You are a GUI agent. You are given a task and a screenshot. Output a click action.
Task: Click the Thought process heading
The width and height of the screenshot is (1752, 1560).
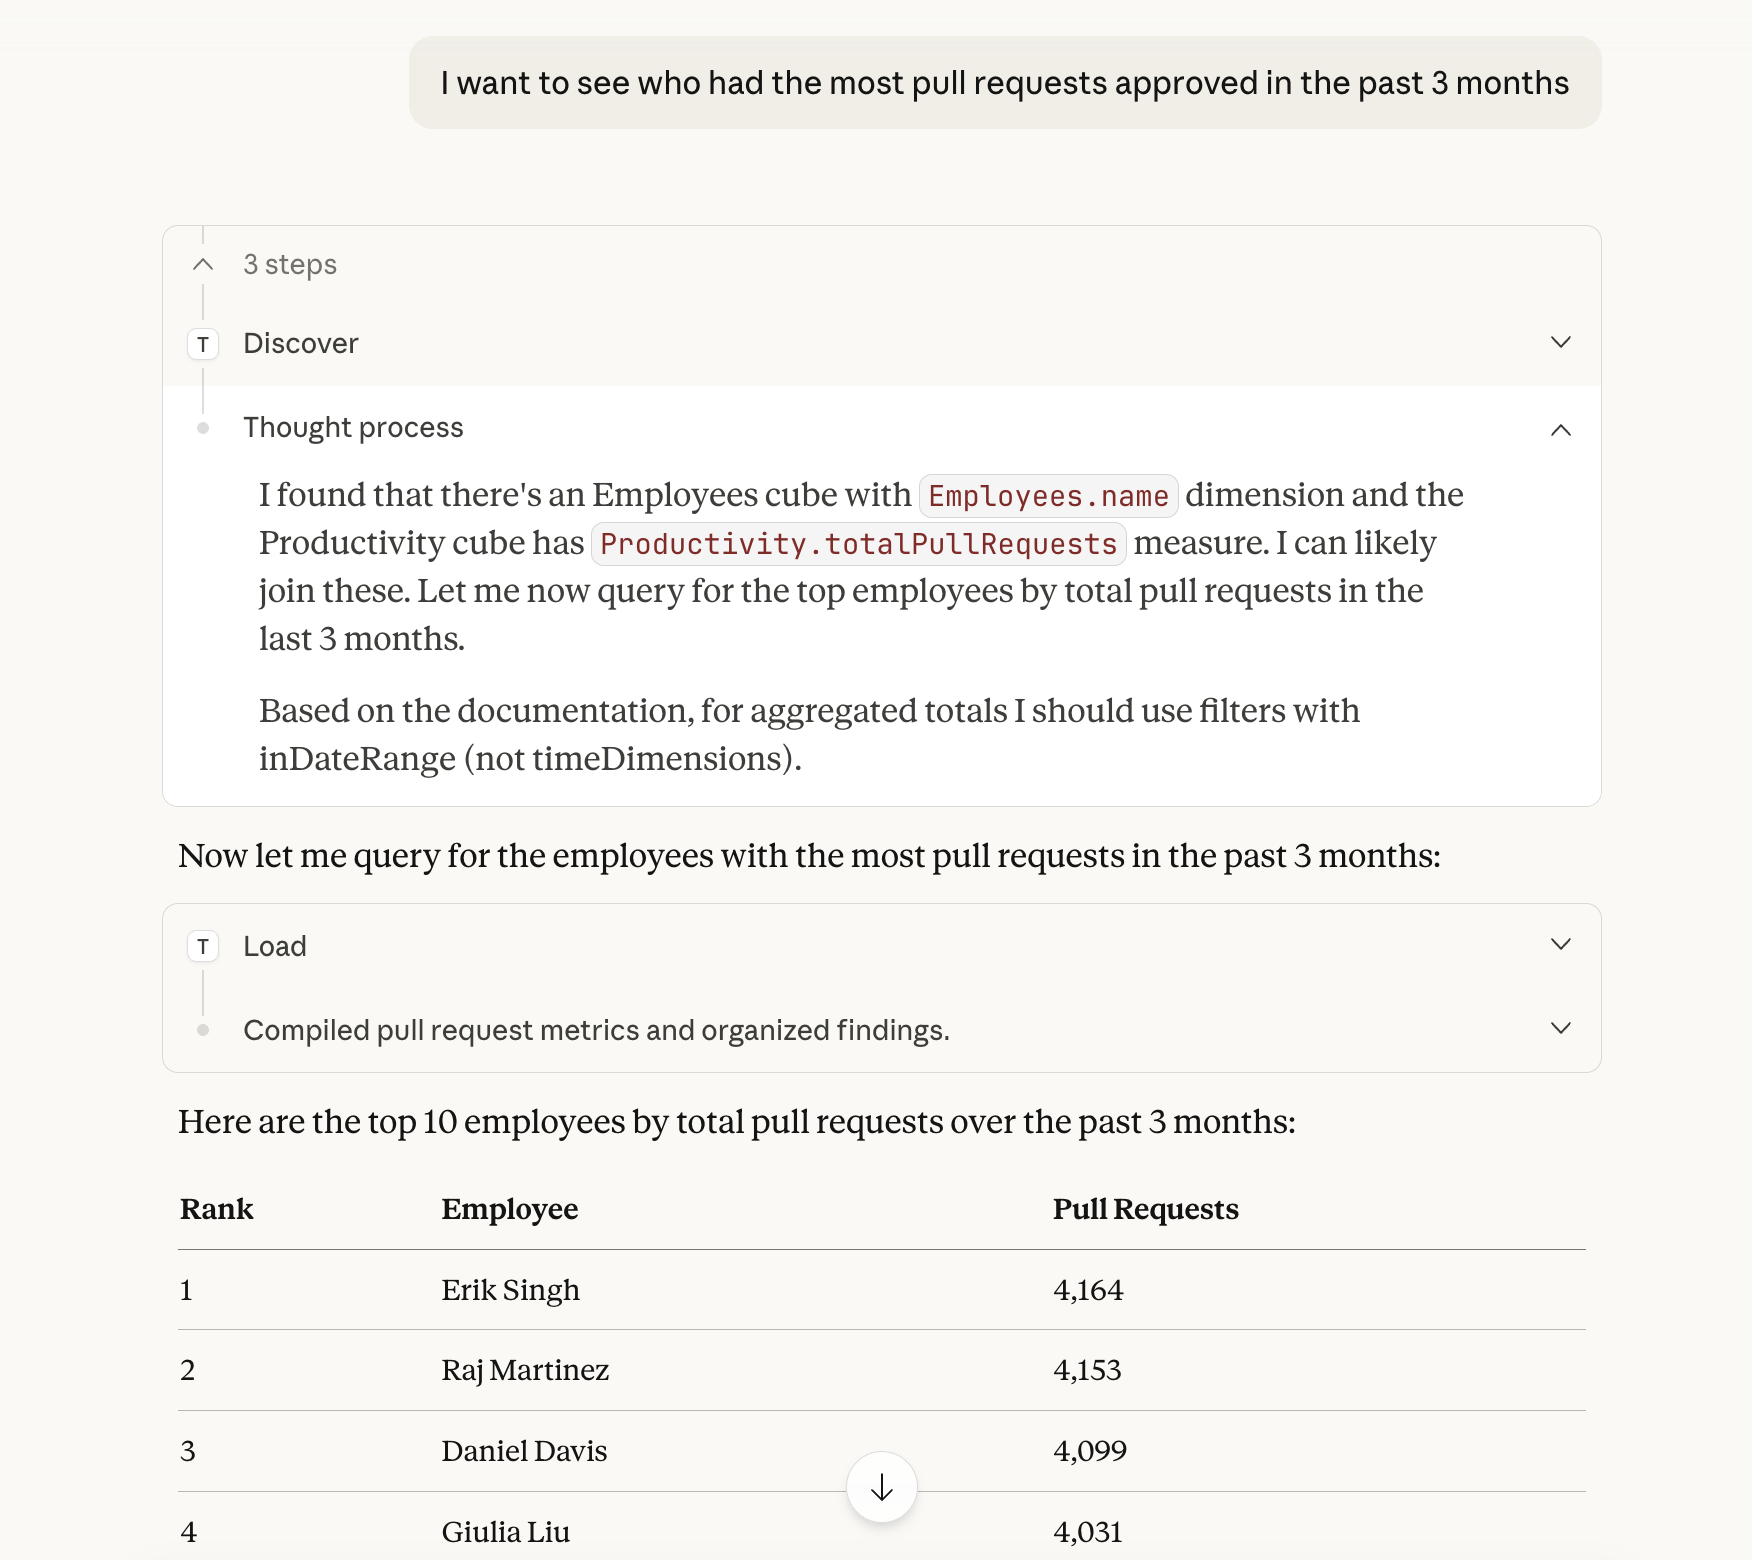pos(353,427)
